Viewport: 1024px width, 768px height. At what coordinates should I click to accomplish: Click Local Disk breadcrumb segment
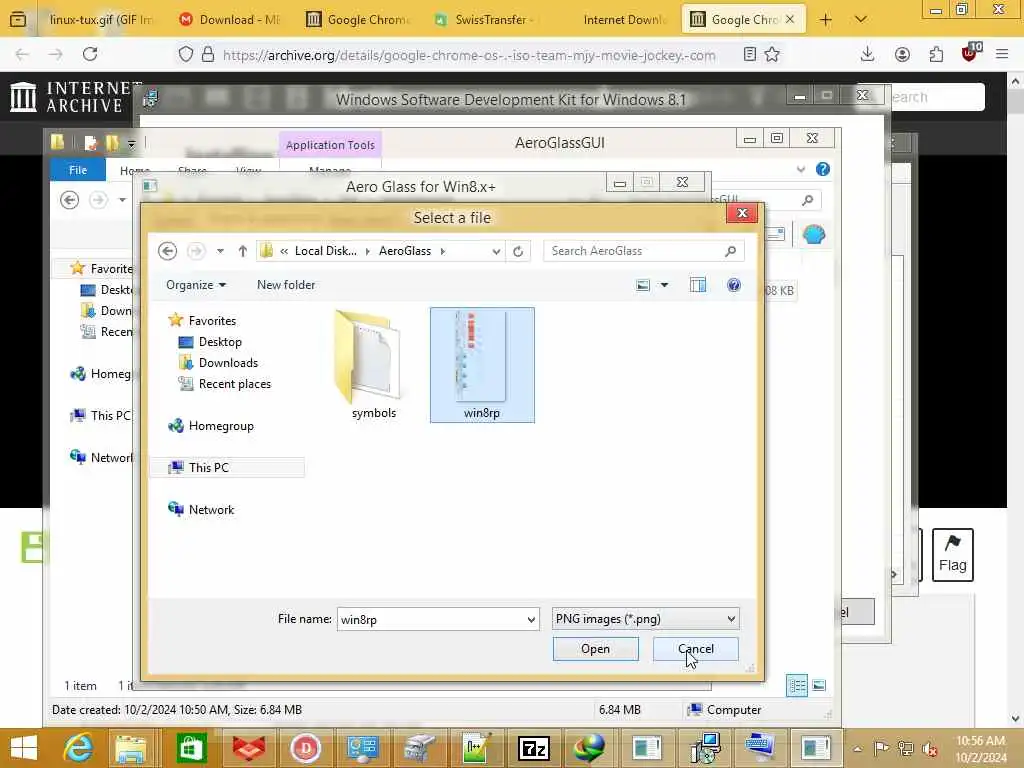(326, 251)
